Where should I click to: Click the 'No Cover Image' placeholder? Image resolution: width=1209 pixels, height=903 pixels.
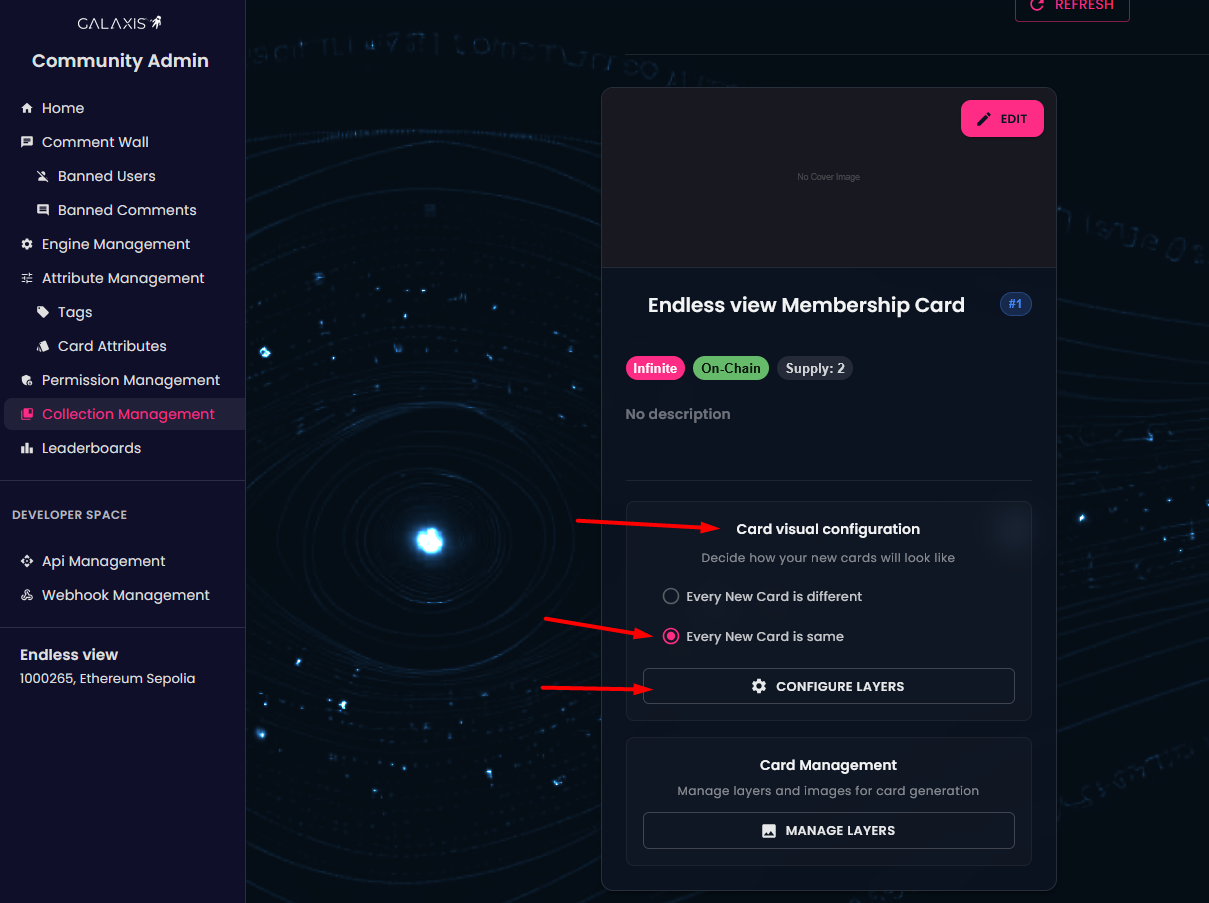pyautogui.click(x=828, y=177)
